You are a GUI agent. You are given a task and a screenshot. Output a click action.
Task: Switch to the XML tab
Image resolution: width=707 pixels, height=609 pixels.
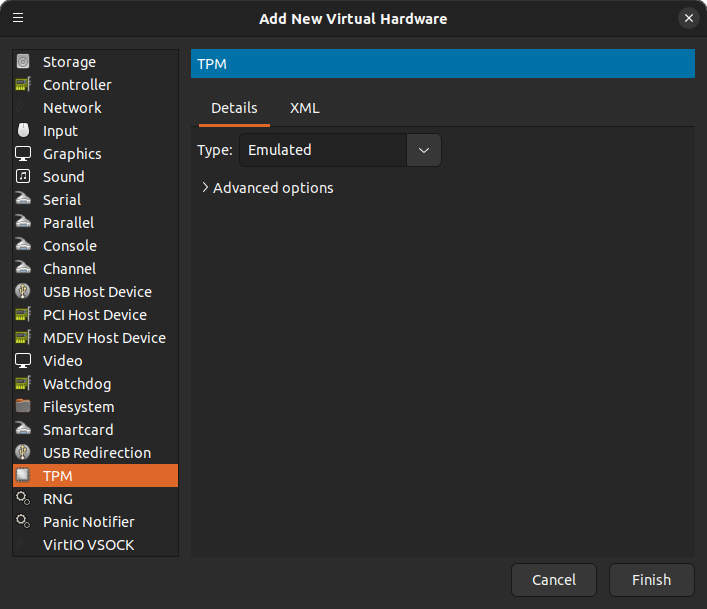[x=304, y=108]
